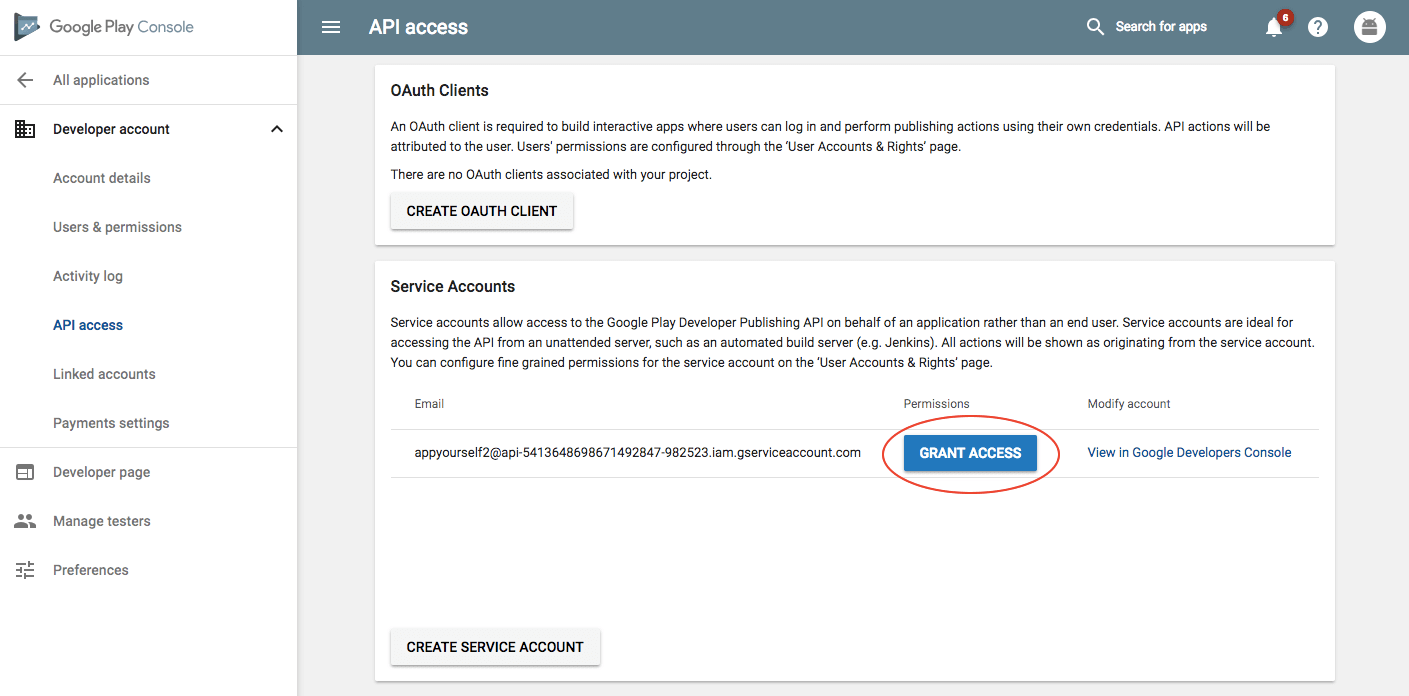Click the 'There are no OAuth clients' message
This screenshot has height=696, width=1409.
tap(551, 175)
